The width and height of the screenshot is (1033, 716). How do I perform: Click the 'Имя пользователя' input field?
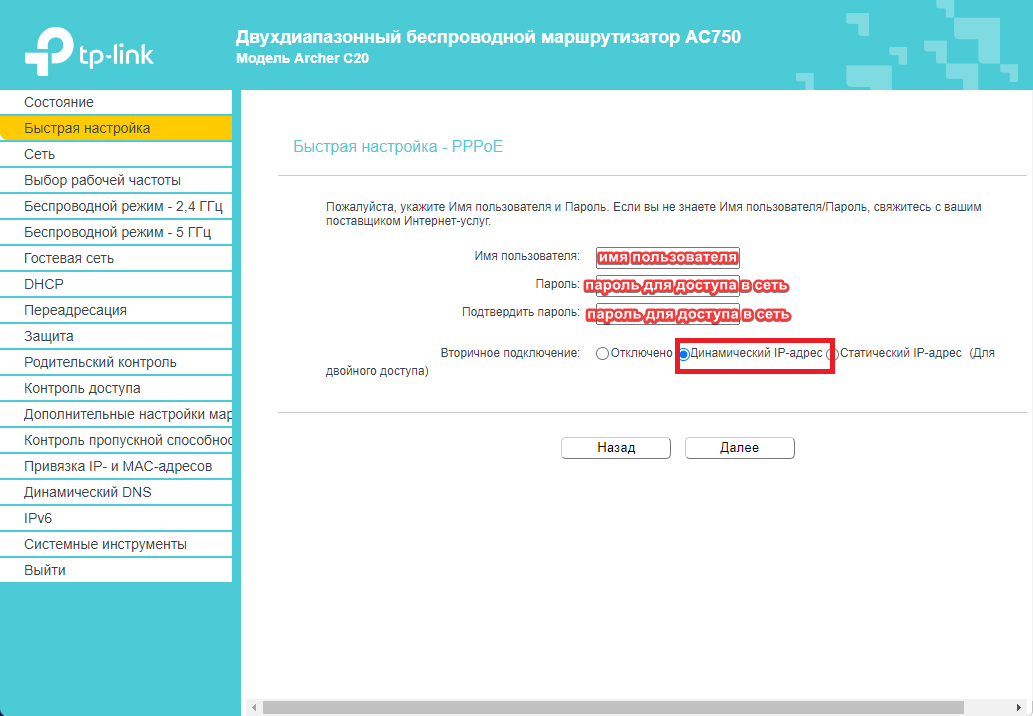click(x=667, y=258)
